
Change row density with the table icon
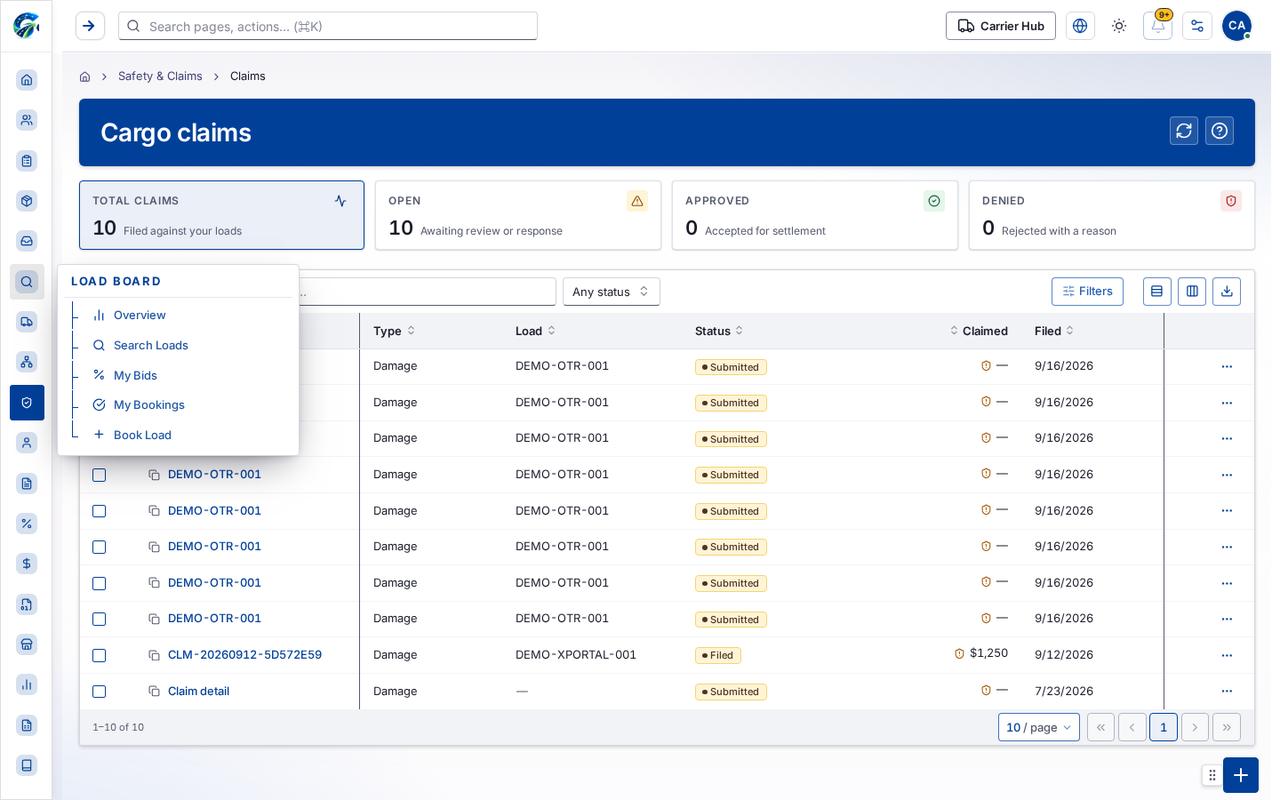(1157, 291)
